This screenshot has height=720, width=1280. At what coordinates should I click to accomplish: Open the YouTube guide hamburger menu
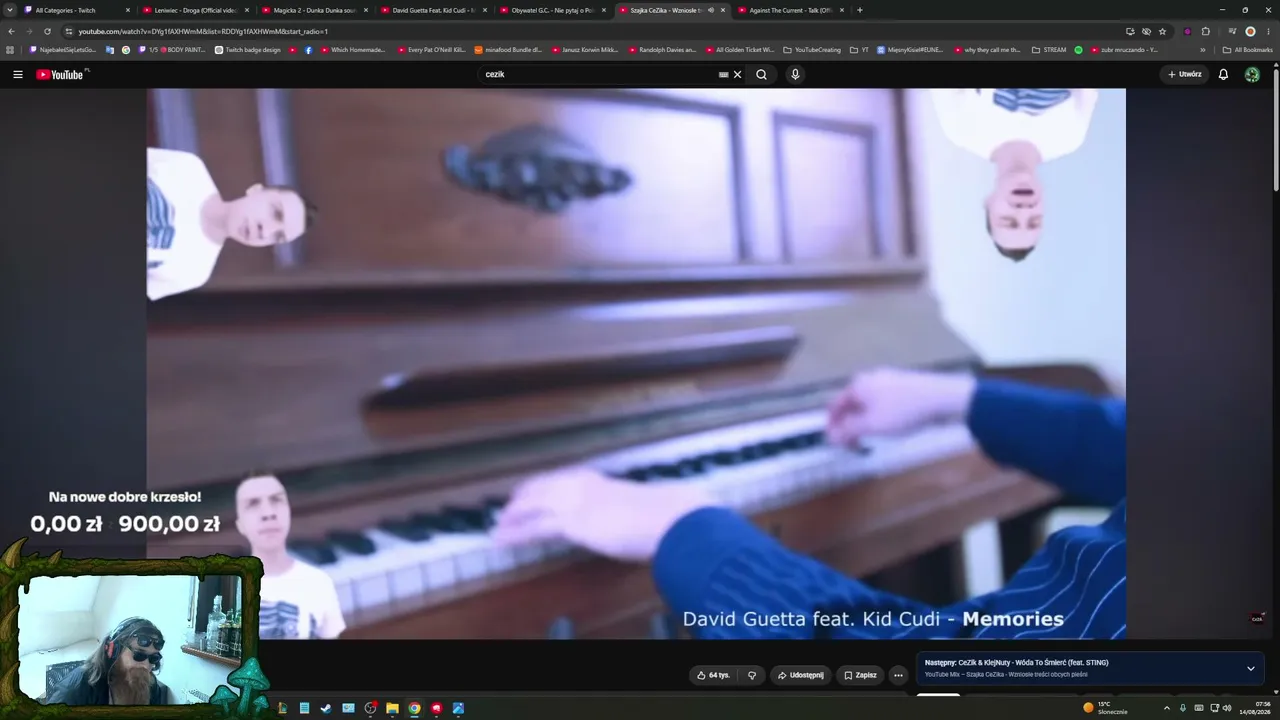click(x=18, y=74)
